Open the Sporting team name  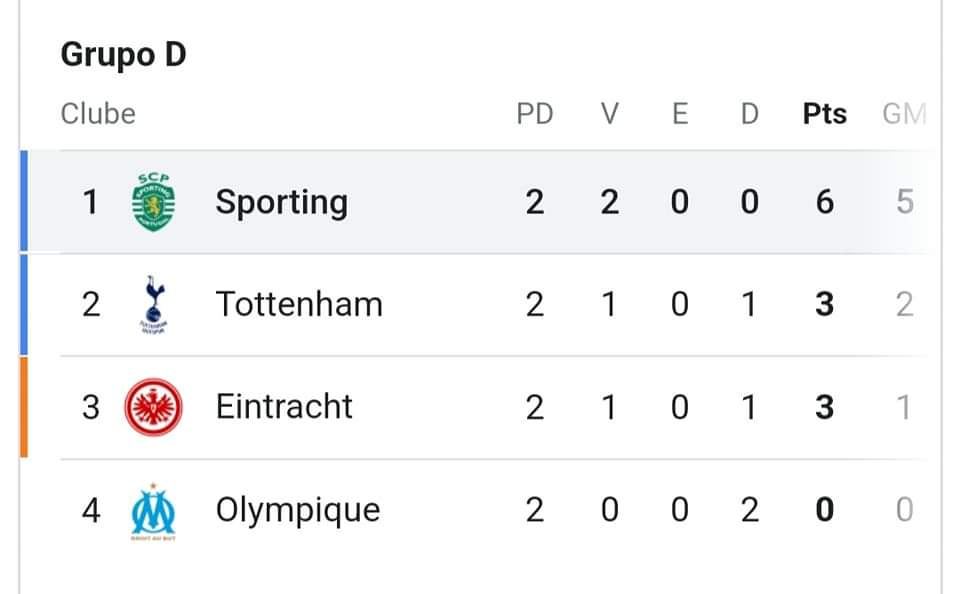click(282, 203)
